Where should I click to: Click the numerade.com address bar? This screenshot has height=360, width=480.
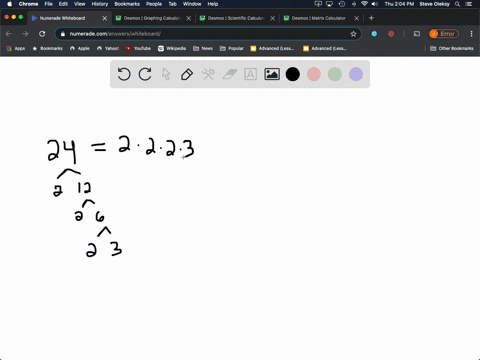coord(207,34)
